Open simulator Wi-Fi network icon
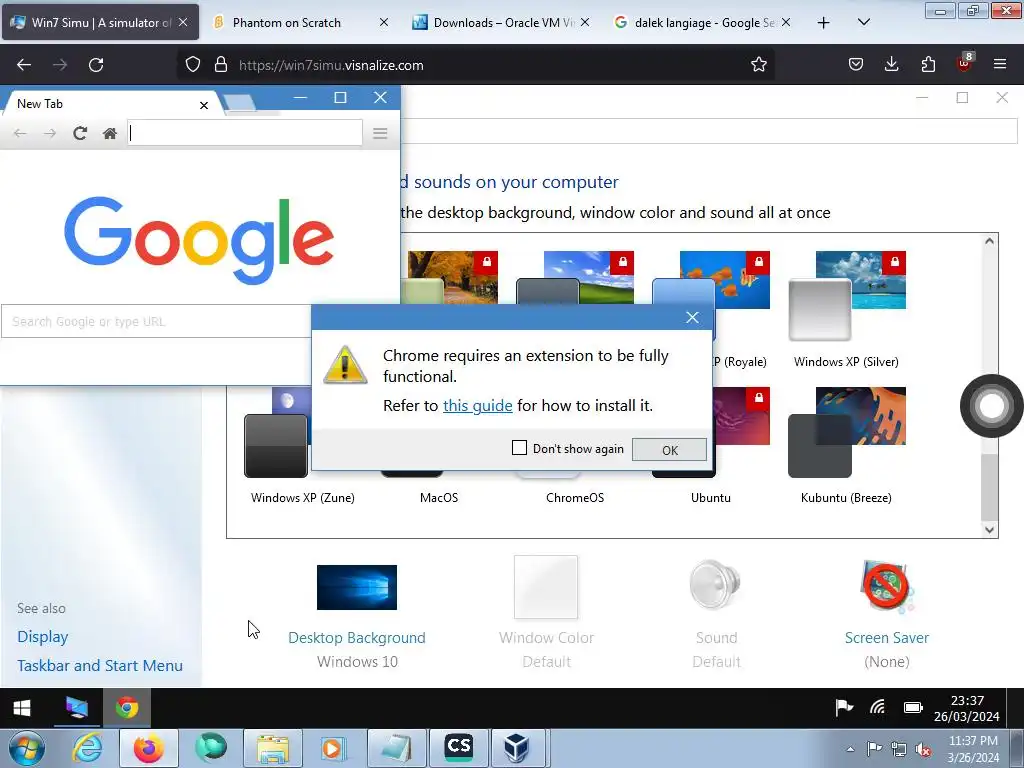Image resolution: width=1024 pixels, height=768 pixels. coord(878,707)
